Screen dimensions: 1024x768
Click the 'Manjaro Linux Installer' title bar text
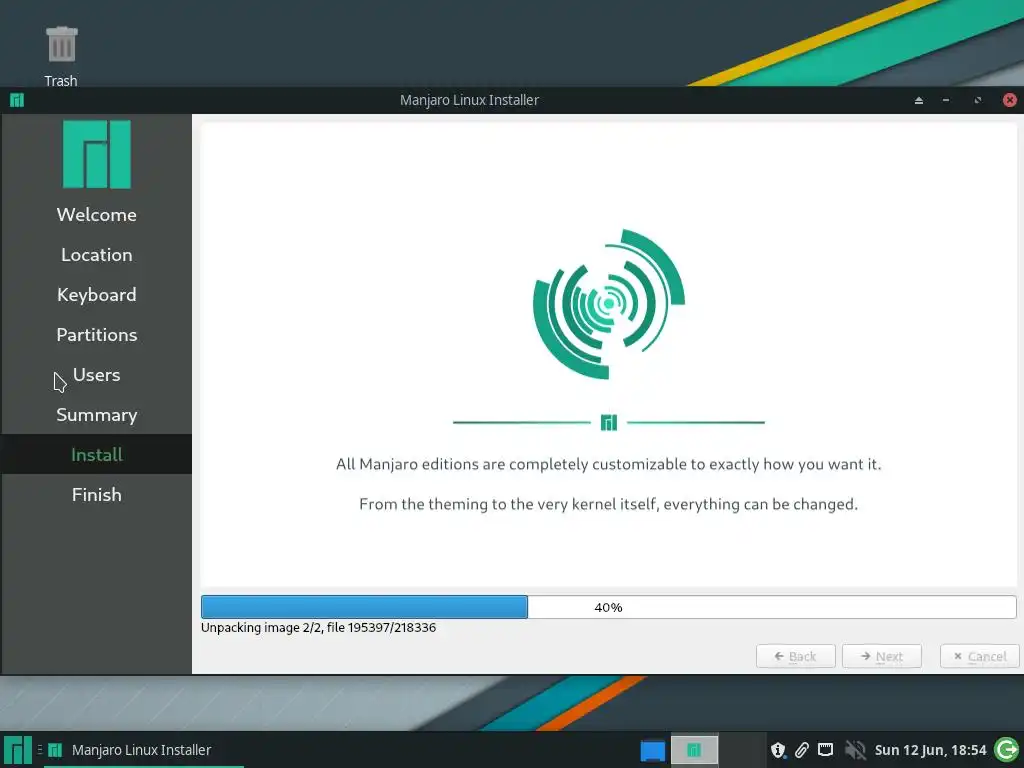pyautogui.click(x=470, y=100)
